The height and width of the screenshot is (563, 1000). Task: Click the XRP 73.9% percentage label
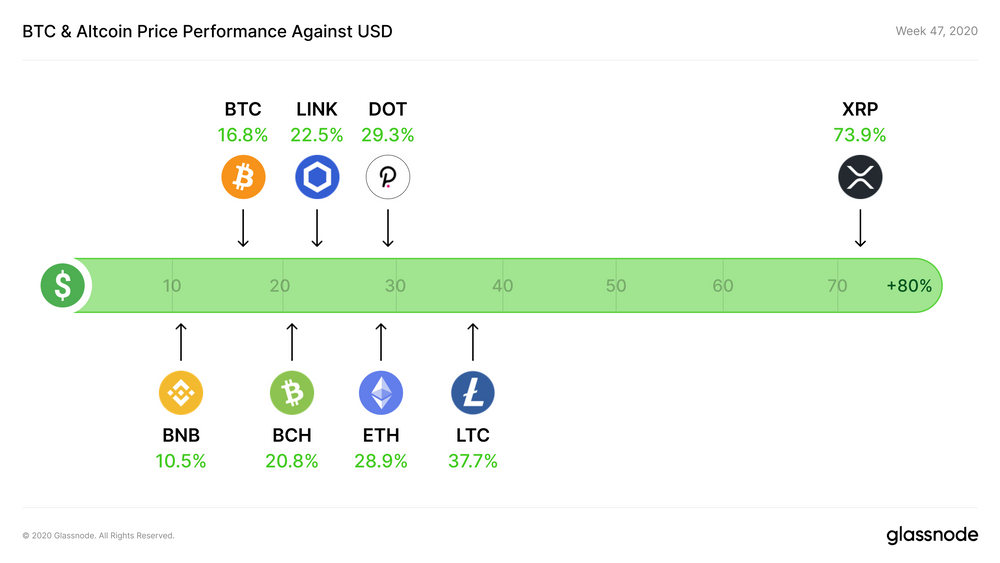pos(860,135)
